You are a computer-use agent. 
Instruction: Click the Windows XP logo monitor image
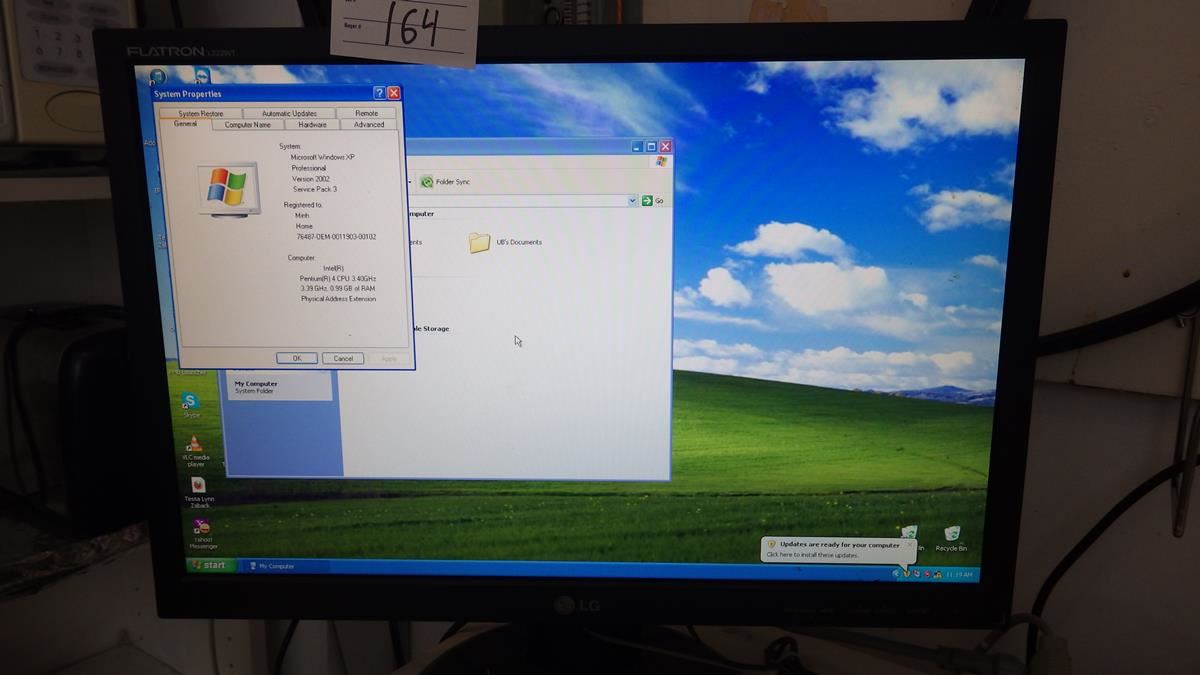coord(229,188)
